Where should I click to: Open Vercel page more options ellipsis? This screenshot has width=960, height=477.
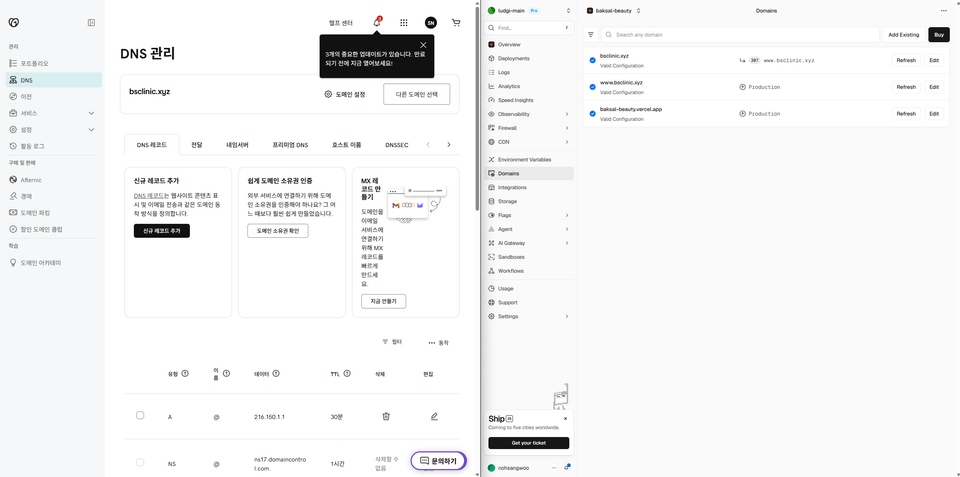tap(943, 10)
